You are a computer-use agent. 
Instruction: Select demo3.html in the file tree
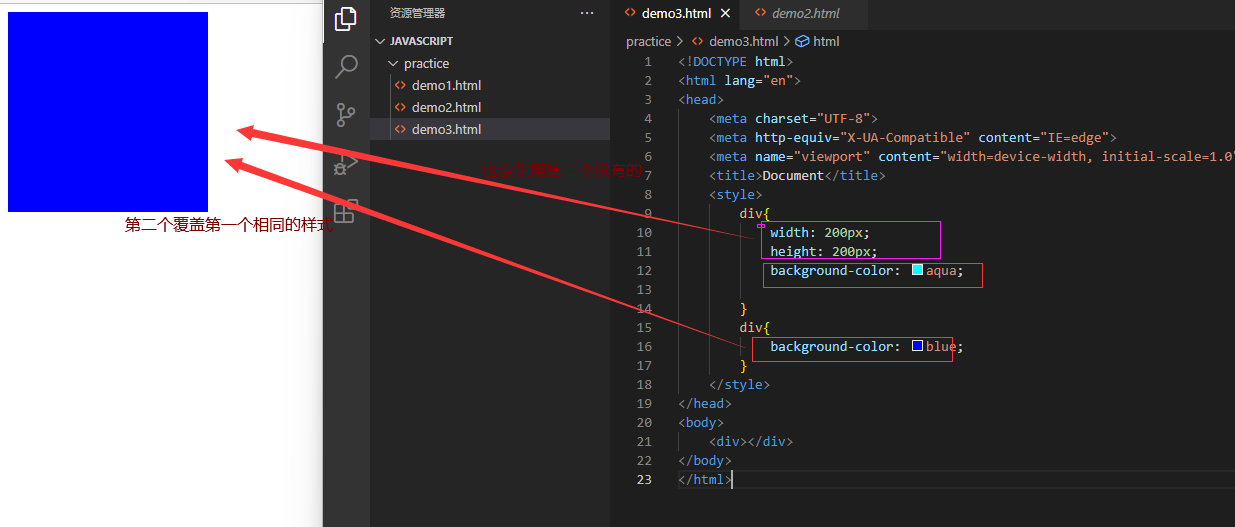(x=490, y=129)
